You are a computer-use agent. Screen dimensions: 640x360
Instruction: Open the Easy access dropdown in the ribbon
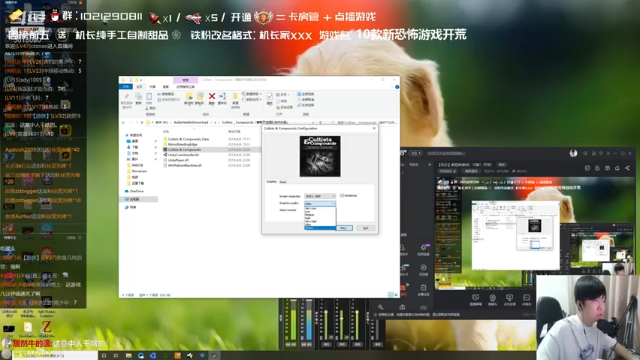[252, 99]
